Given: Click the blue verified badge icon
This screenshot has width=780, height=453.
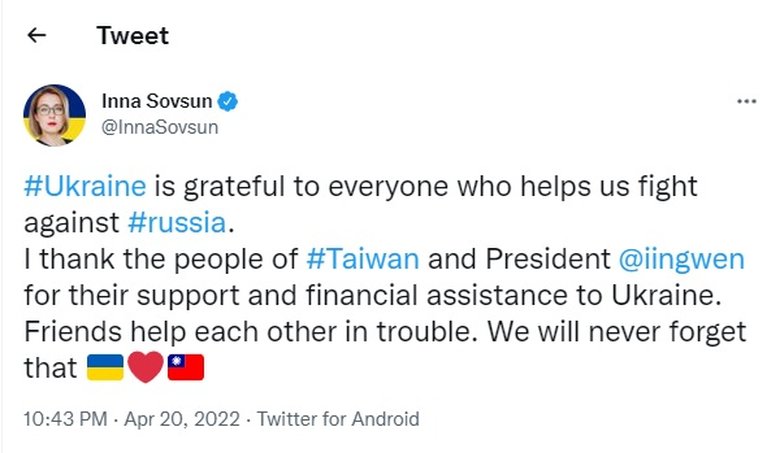Looking at the screenshot, I should [228, 101].
